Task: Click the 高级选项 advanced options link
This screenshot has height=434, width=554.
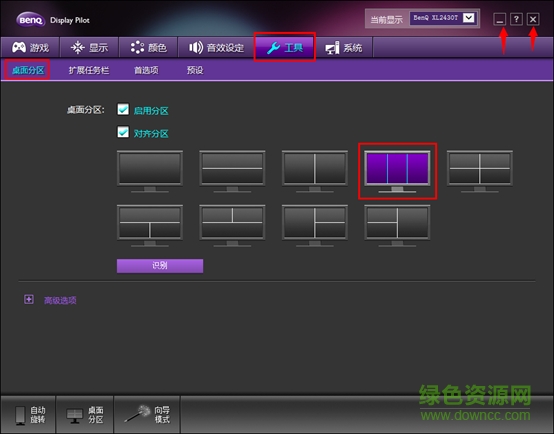Action: [x=60, y=300]
